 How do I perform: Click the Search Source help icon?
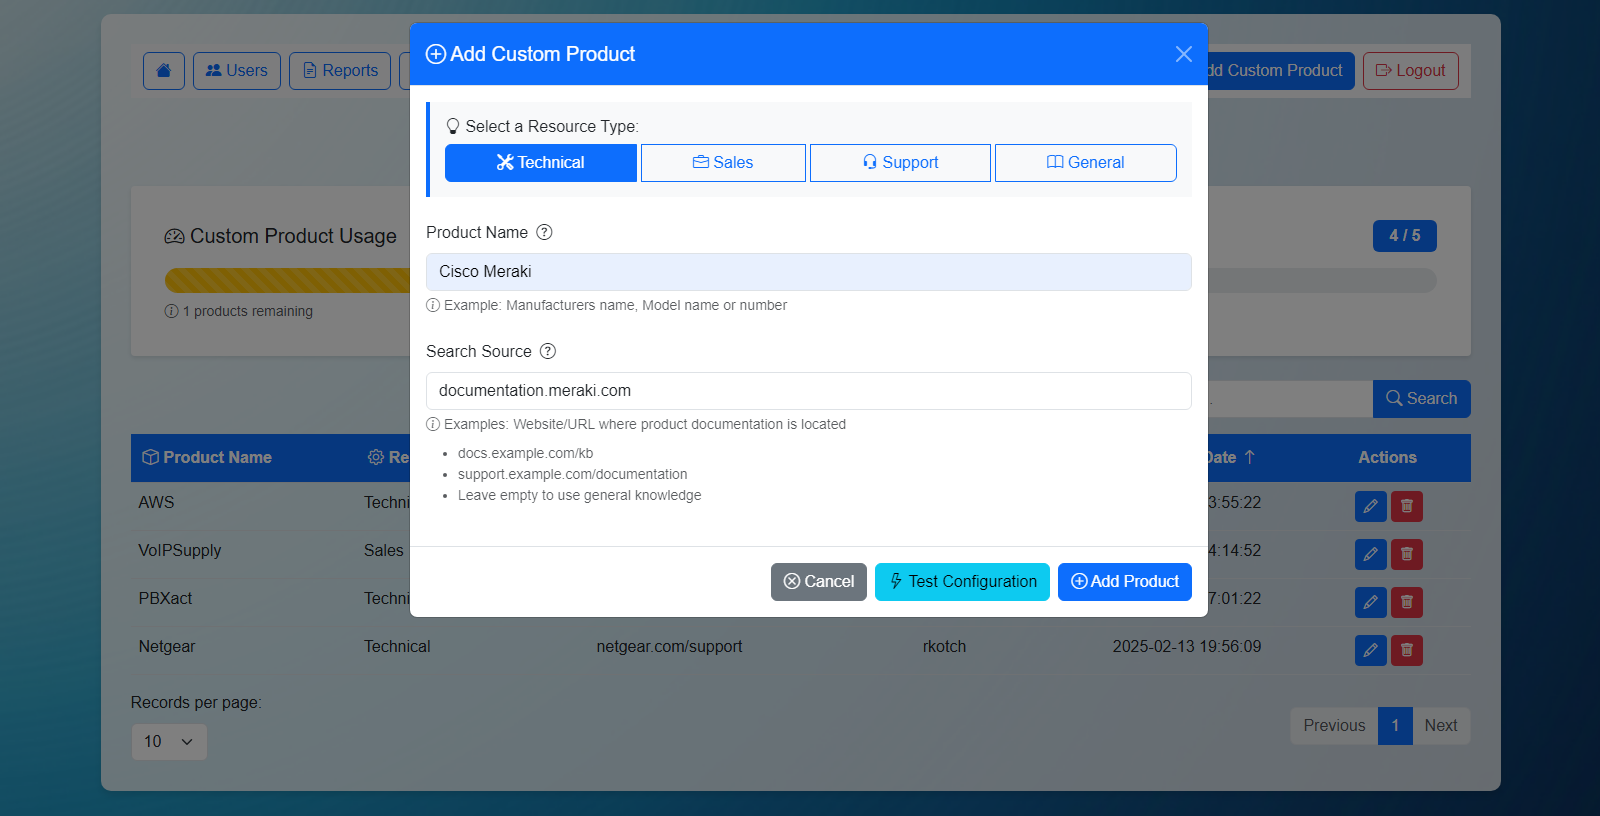(x=548, y=351)
